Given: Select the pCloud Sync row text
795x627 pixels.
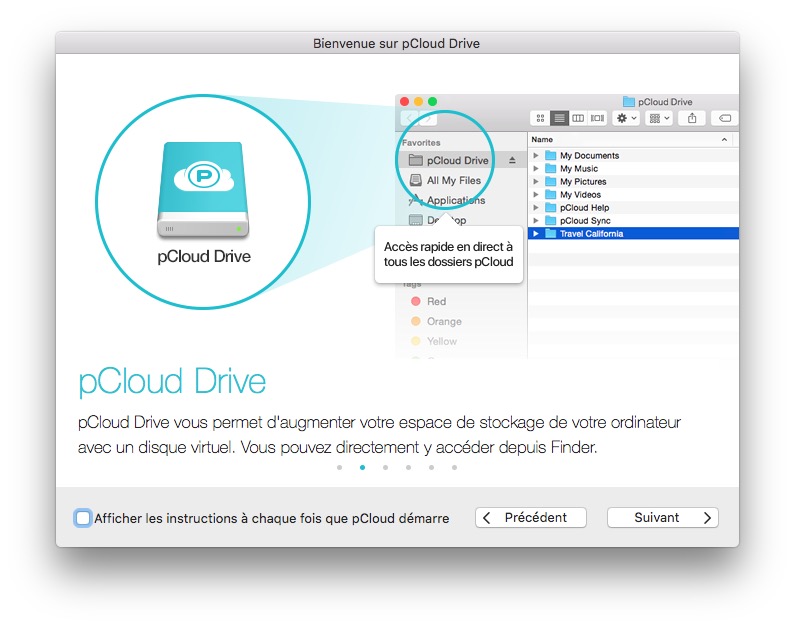Looking at the screenshot, I should tap(585, 221).
